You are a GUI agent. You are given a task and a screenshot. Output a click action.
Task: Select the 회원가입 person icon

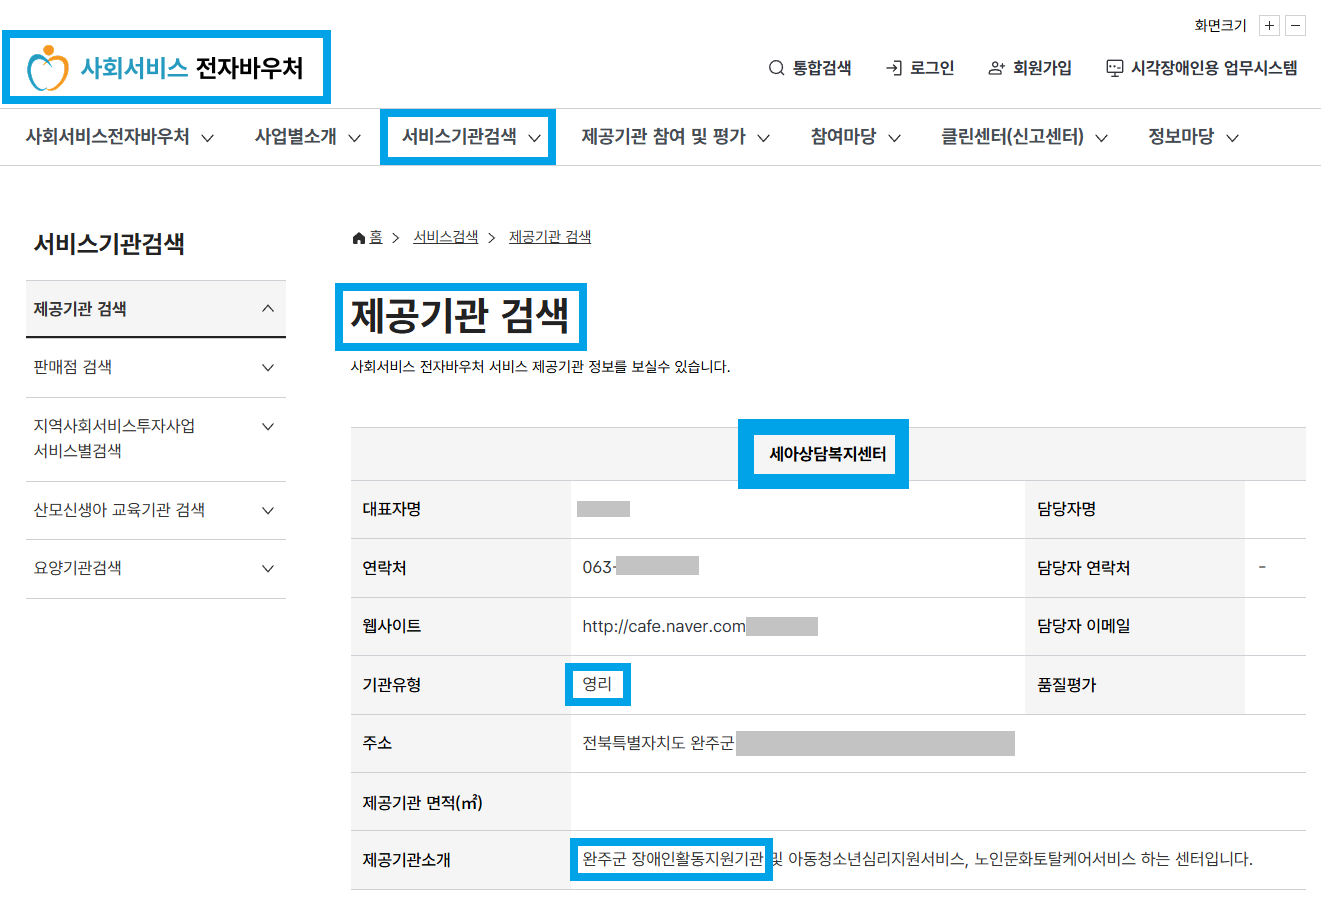click(994, 68)
